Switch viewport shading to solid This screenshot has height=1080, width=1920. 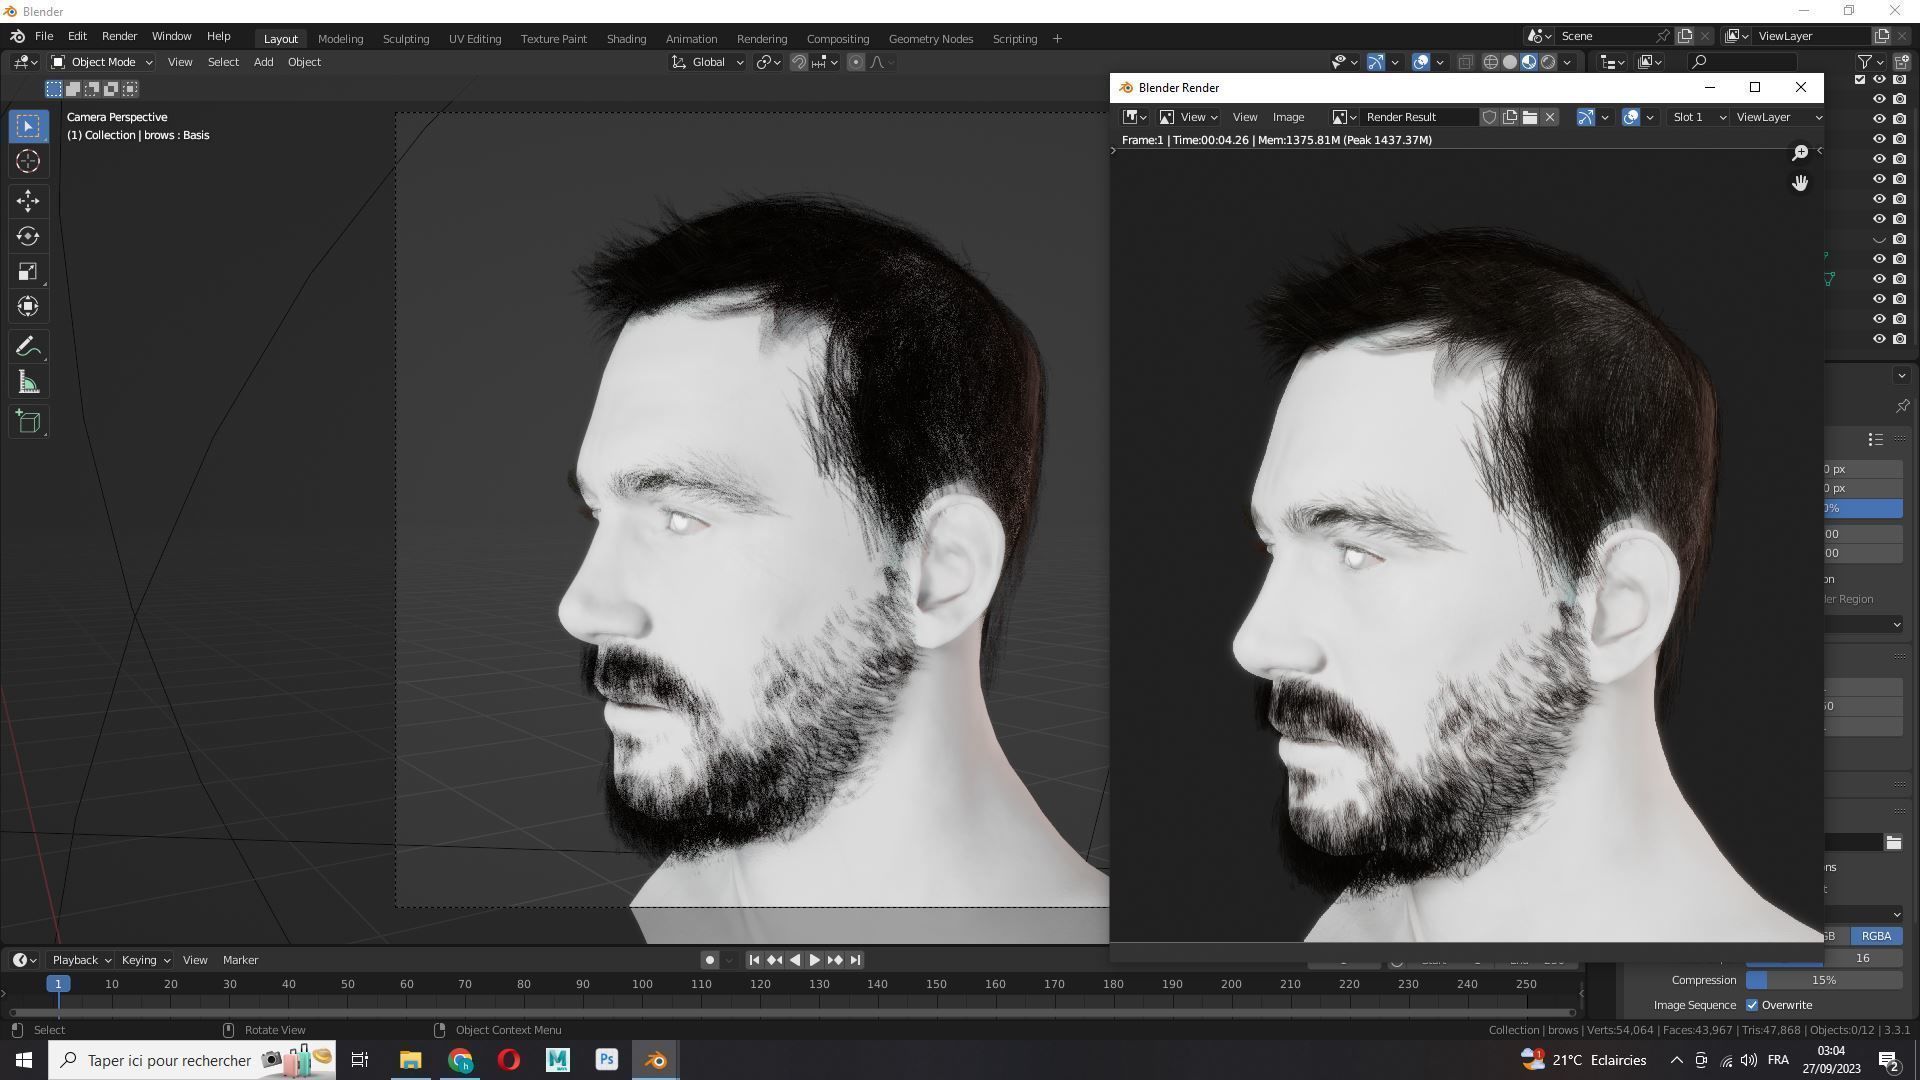coord(1510,62)
